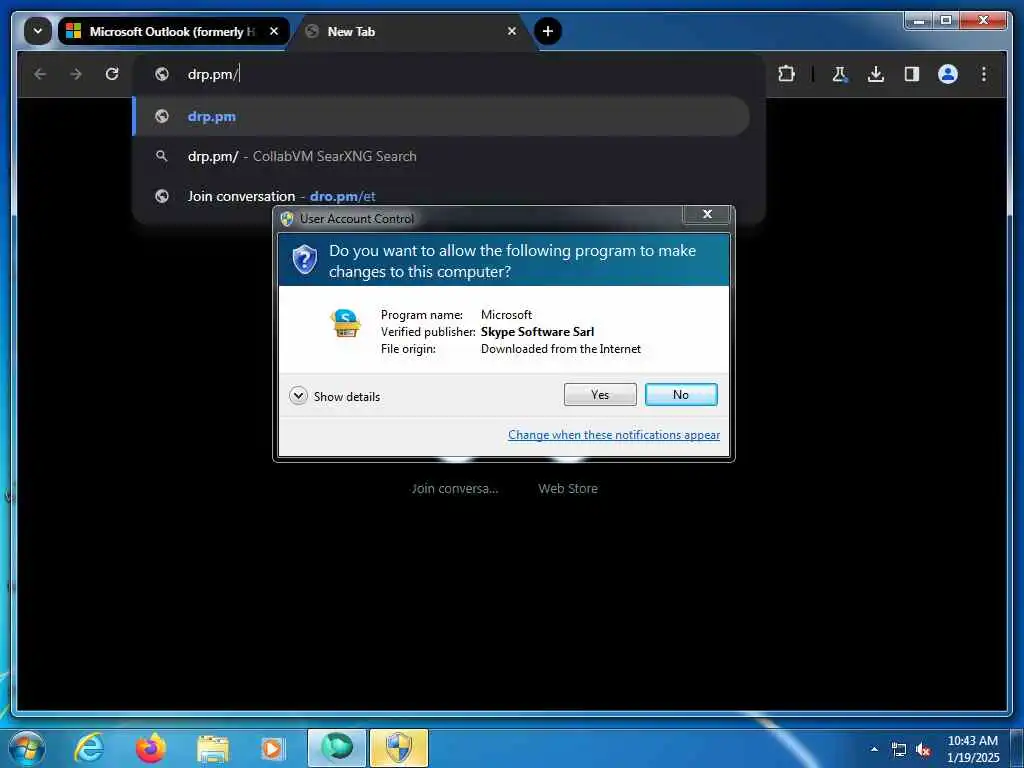Viewport: 1024px width, 768px height.
Task: Launch Internet Explorer from taskbar
Action: (89, 748)
